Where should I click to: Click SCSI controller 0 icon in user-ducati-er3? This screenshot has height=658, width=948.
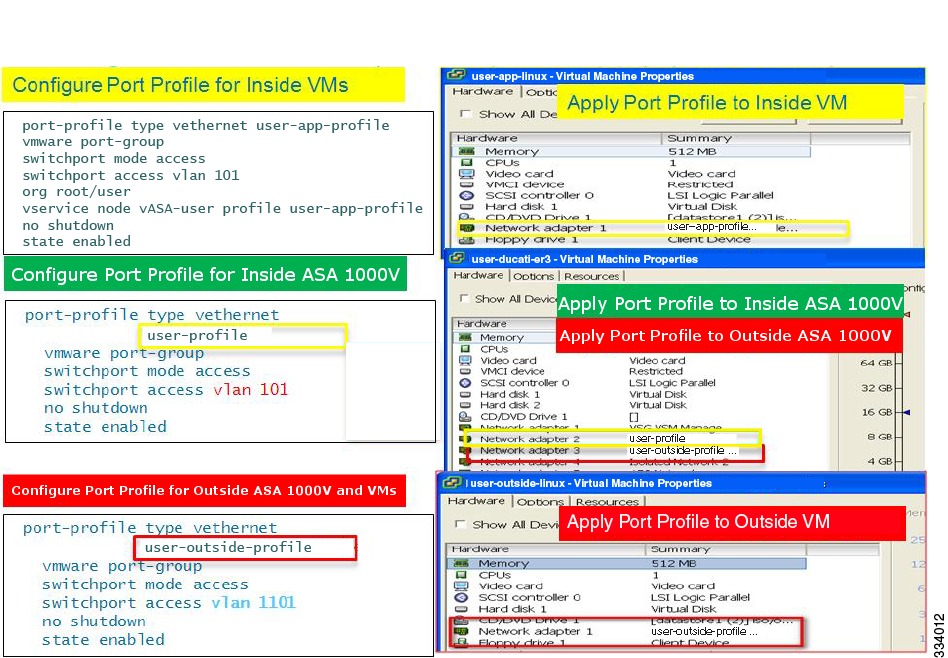coord(465,383)
